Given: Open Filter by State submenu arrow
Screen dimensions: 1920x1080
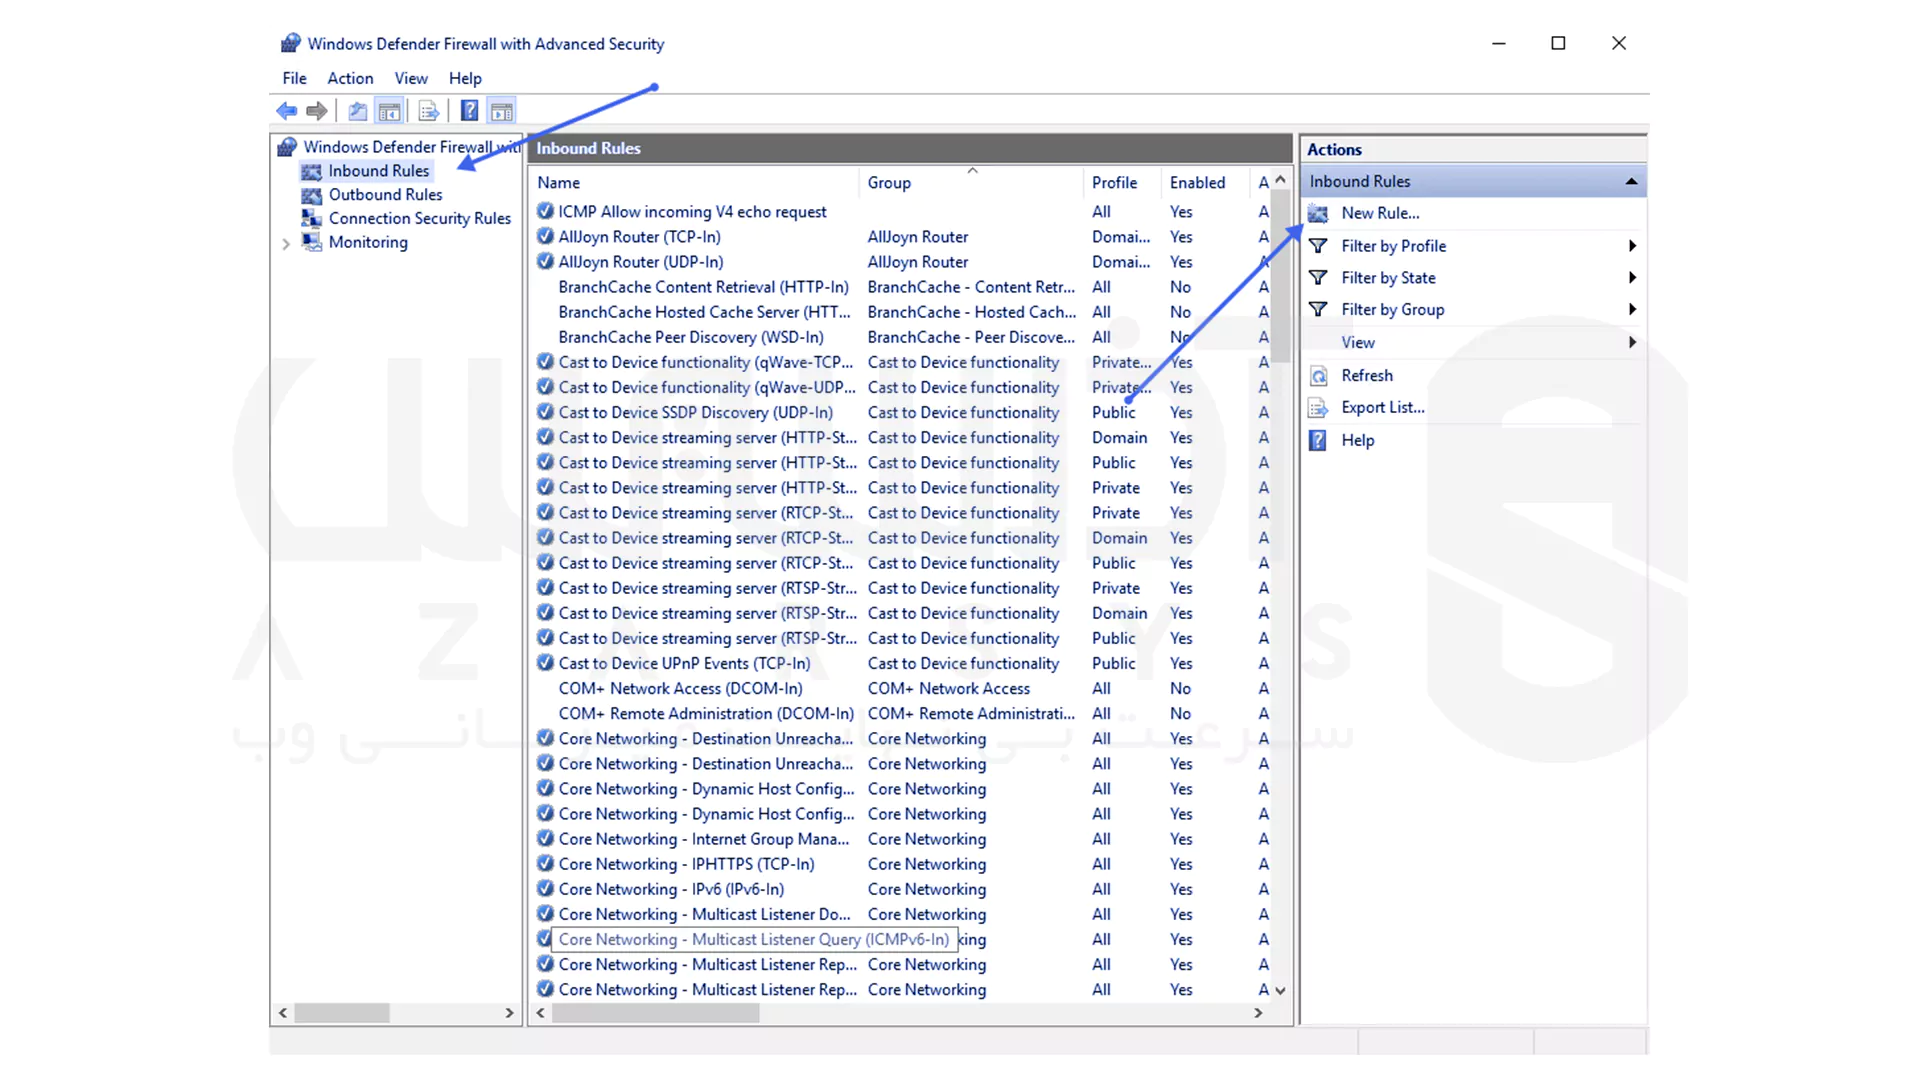Looking at the screenshot, I should click(x=1632, y=278).
